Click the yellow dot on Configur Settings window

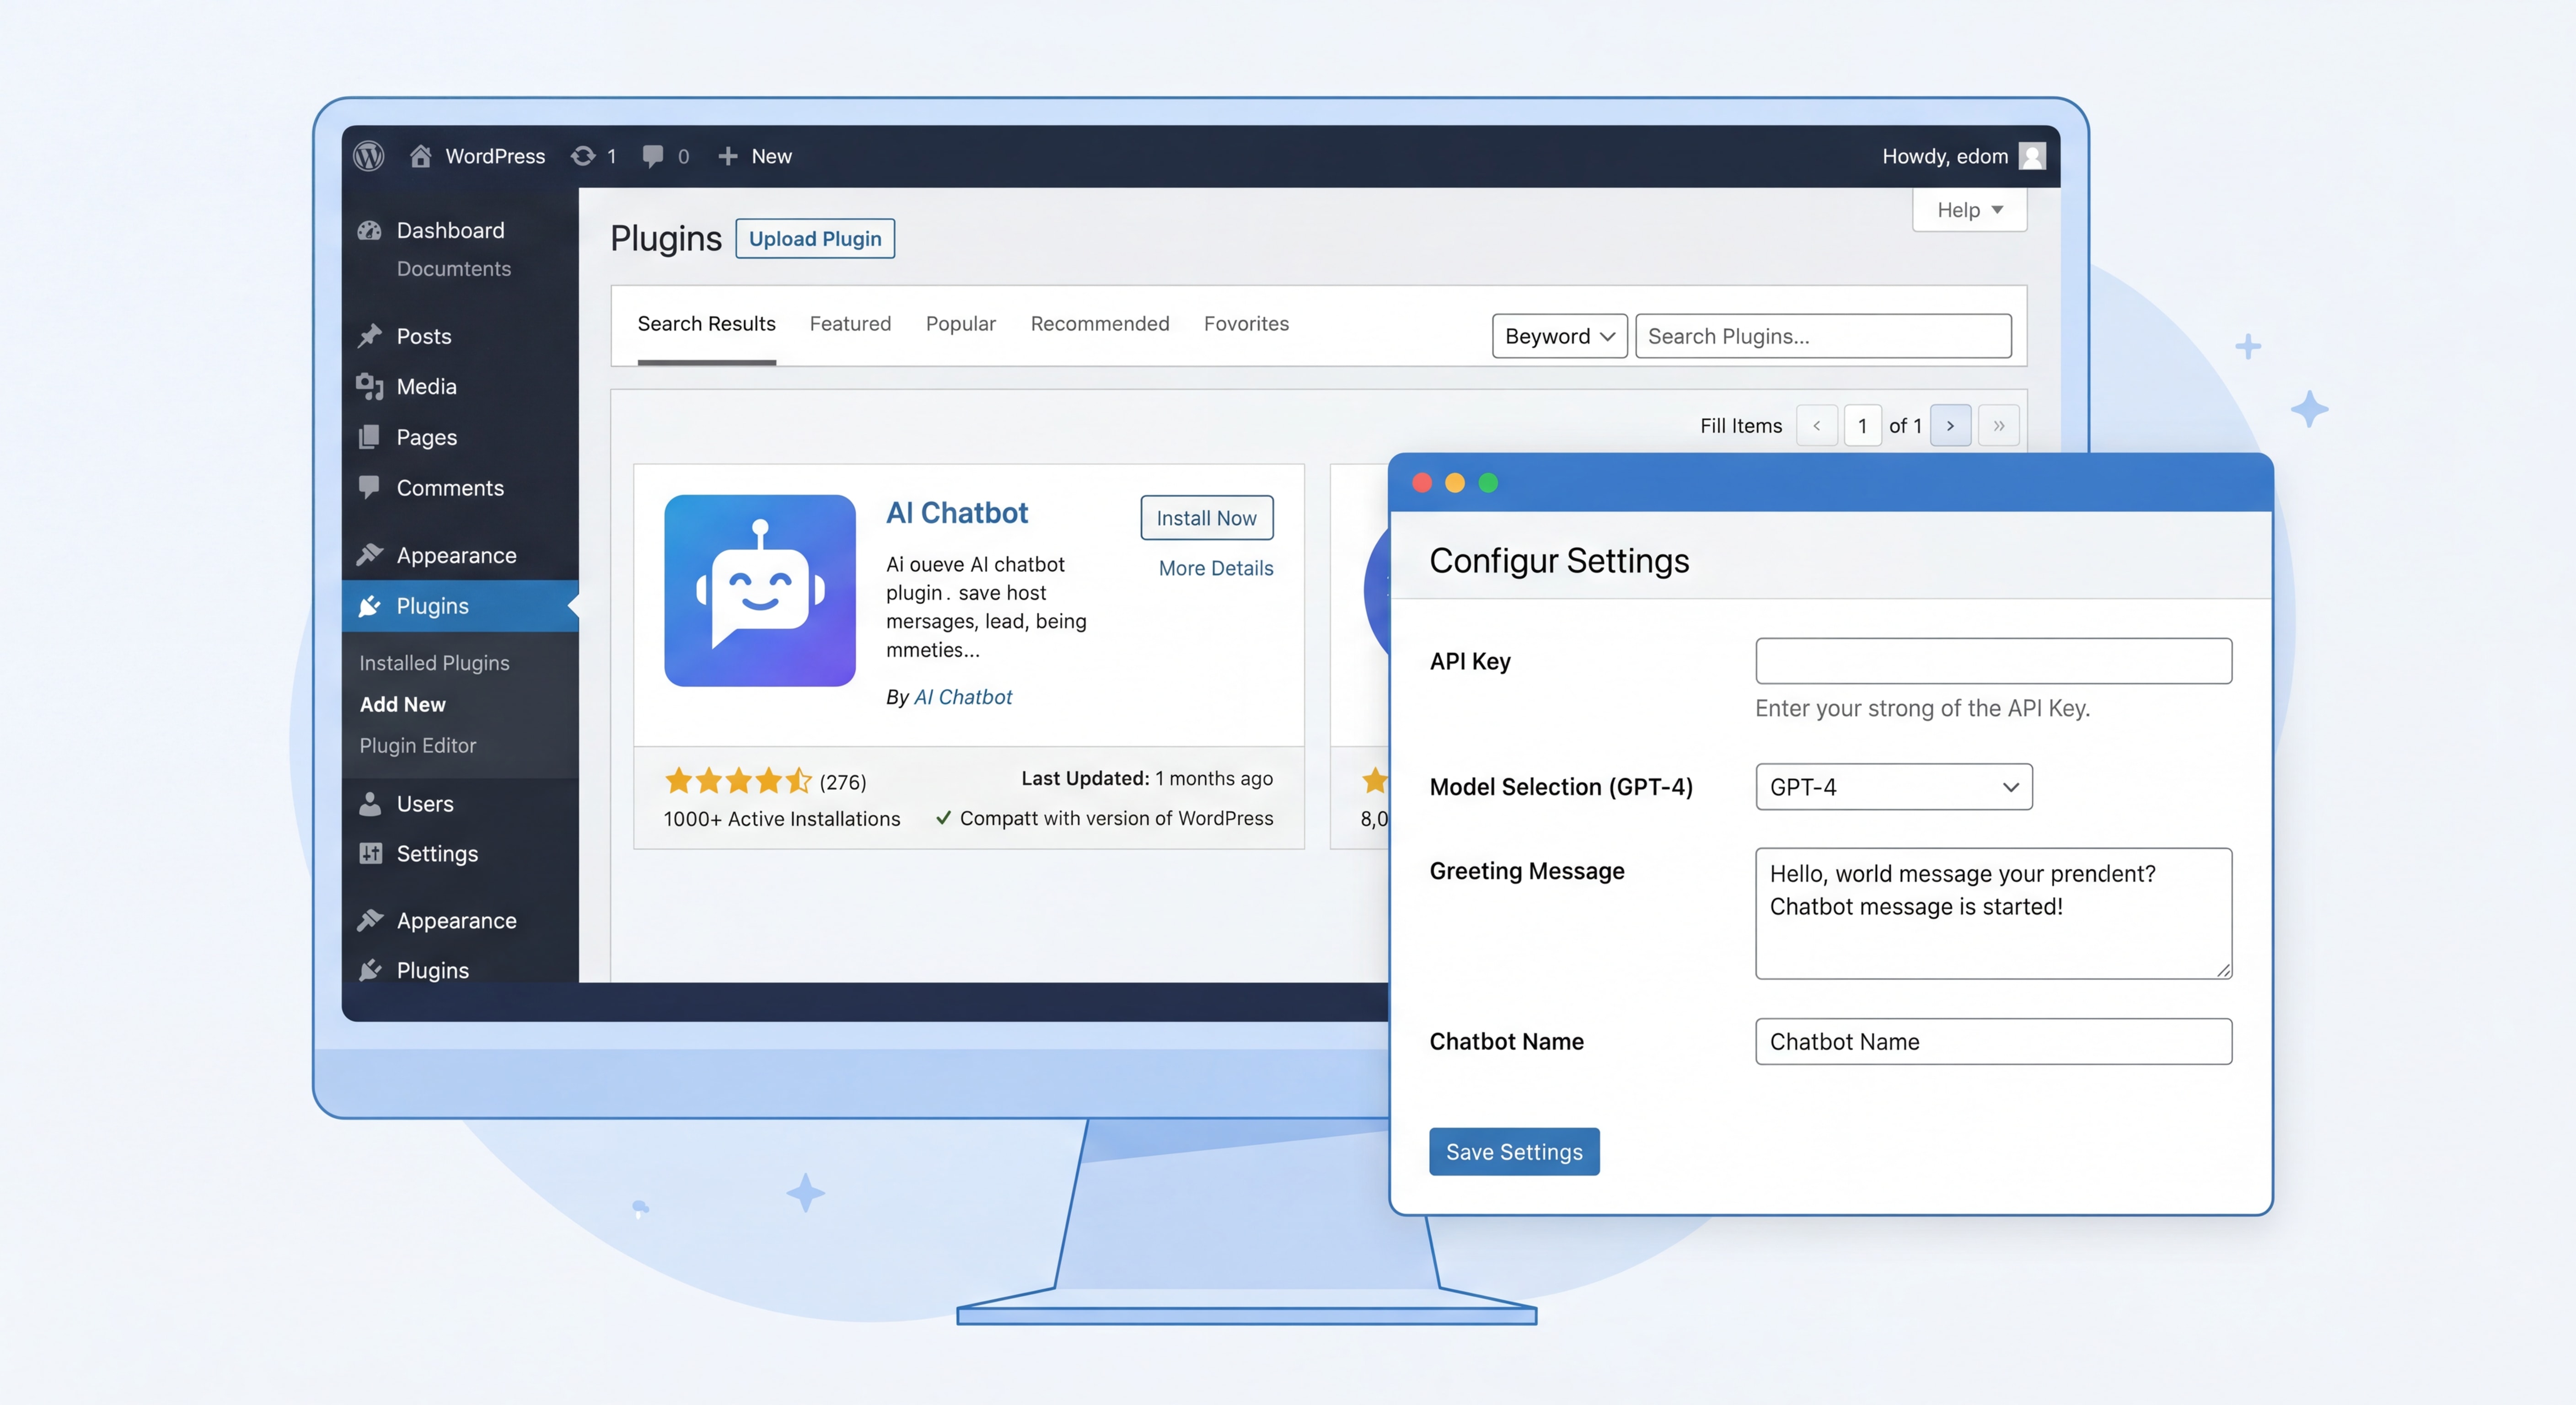(1455, 483)
